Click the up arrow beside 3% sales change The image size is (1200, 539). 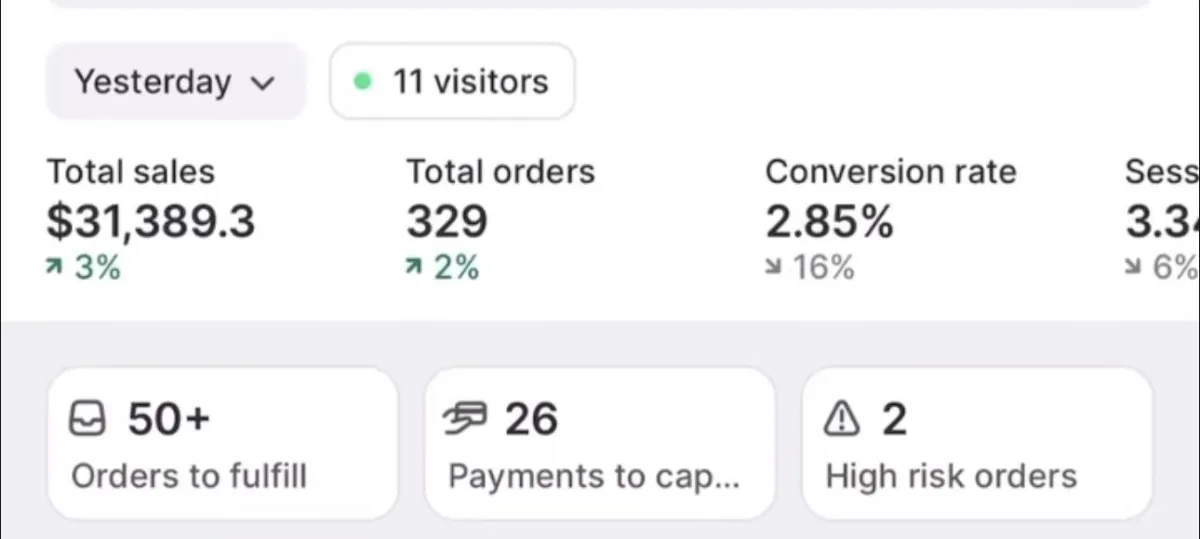click(x=56, y=268)
